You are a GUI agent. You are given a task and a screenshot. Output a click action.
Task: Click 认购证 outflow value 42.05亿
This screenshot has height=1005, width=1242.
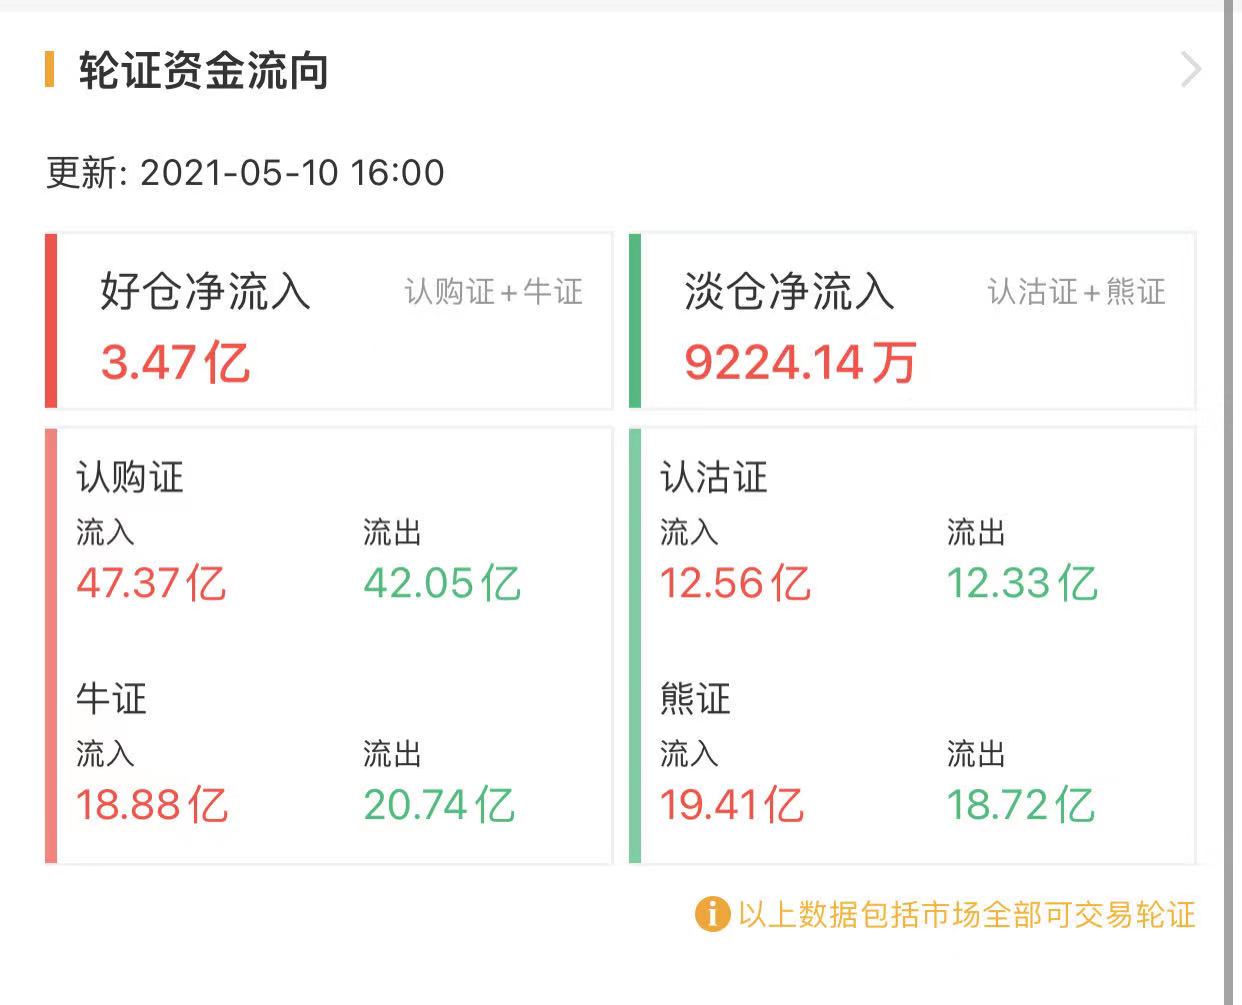coord(442,583)
